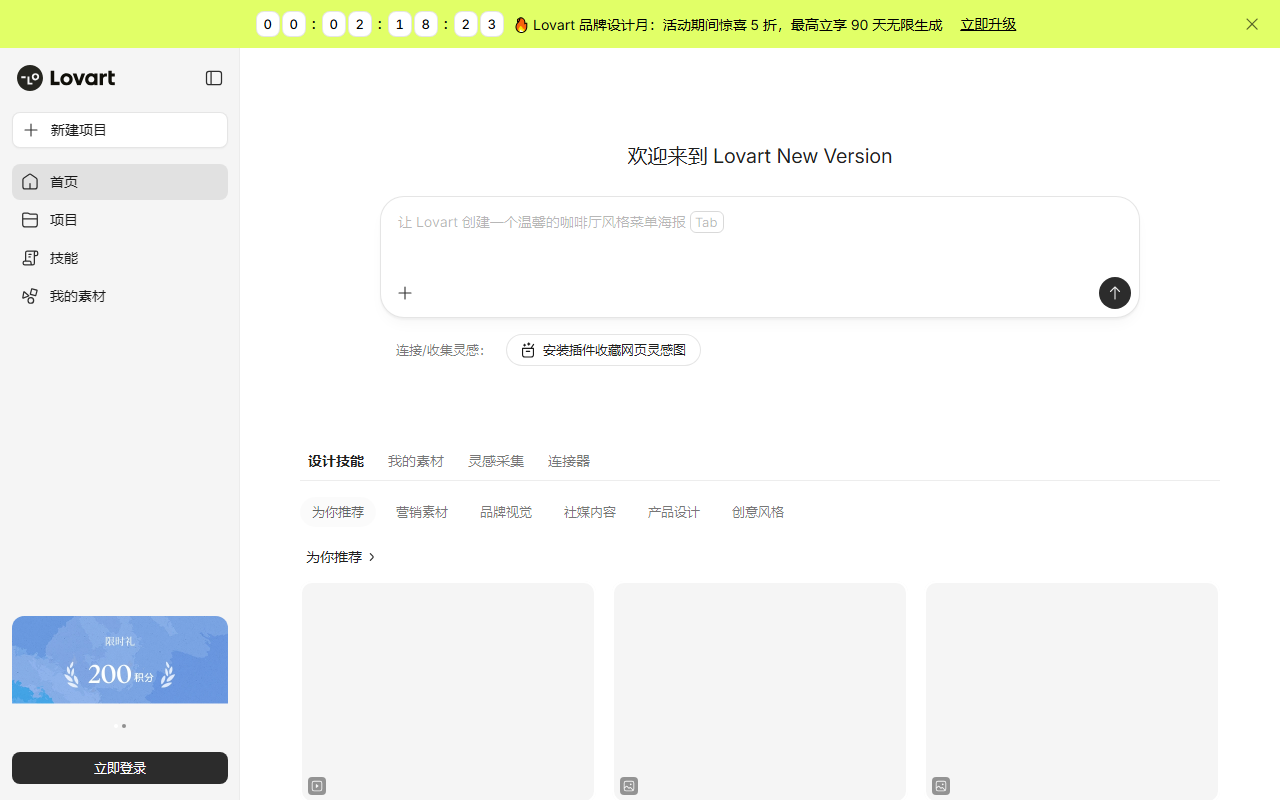Switch to the 连接器 tab
Viewport: 1280px width, 800px height.
click(569, 461)
